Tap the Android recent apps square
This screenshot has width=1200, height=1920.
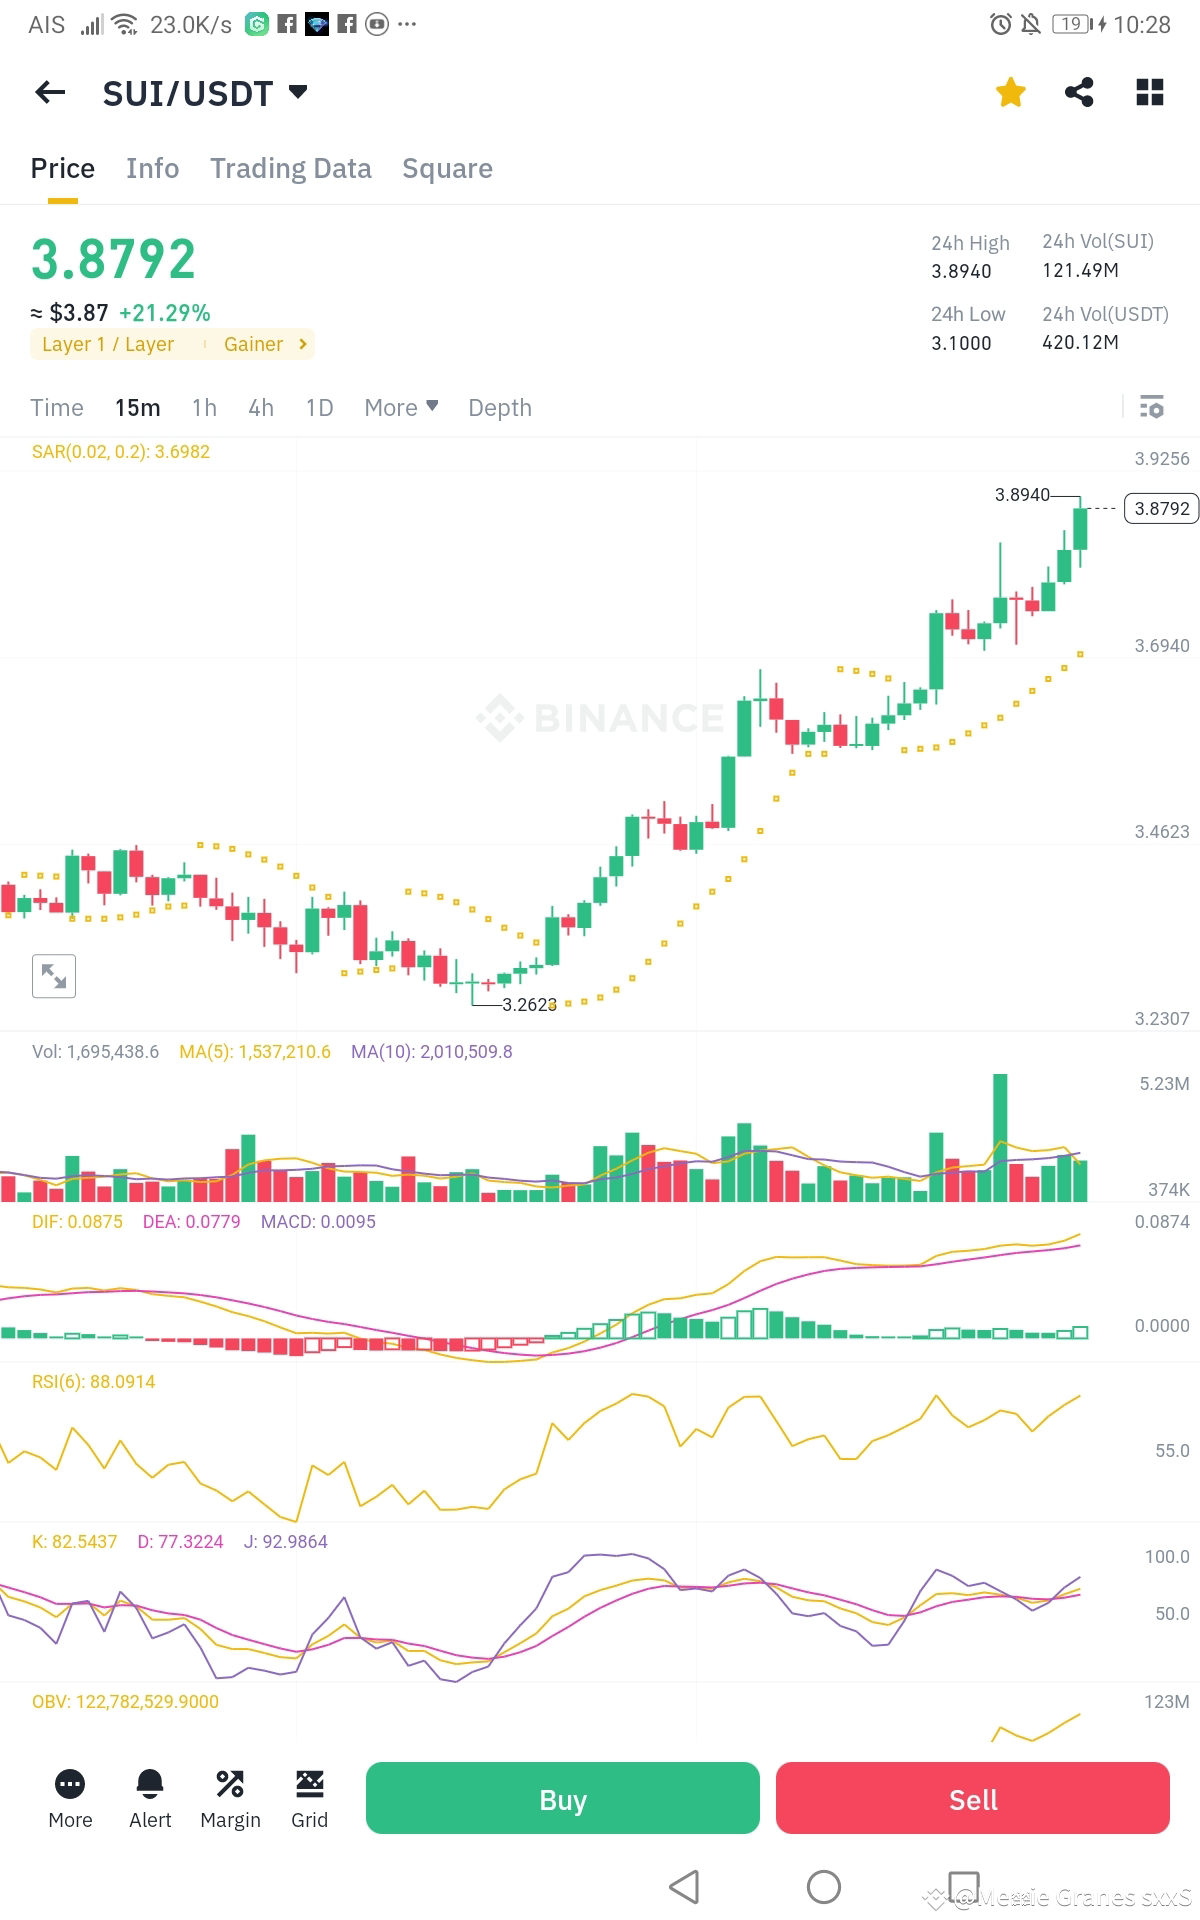(x=963, y=1886)
